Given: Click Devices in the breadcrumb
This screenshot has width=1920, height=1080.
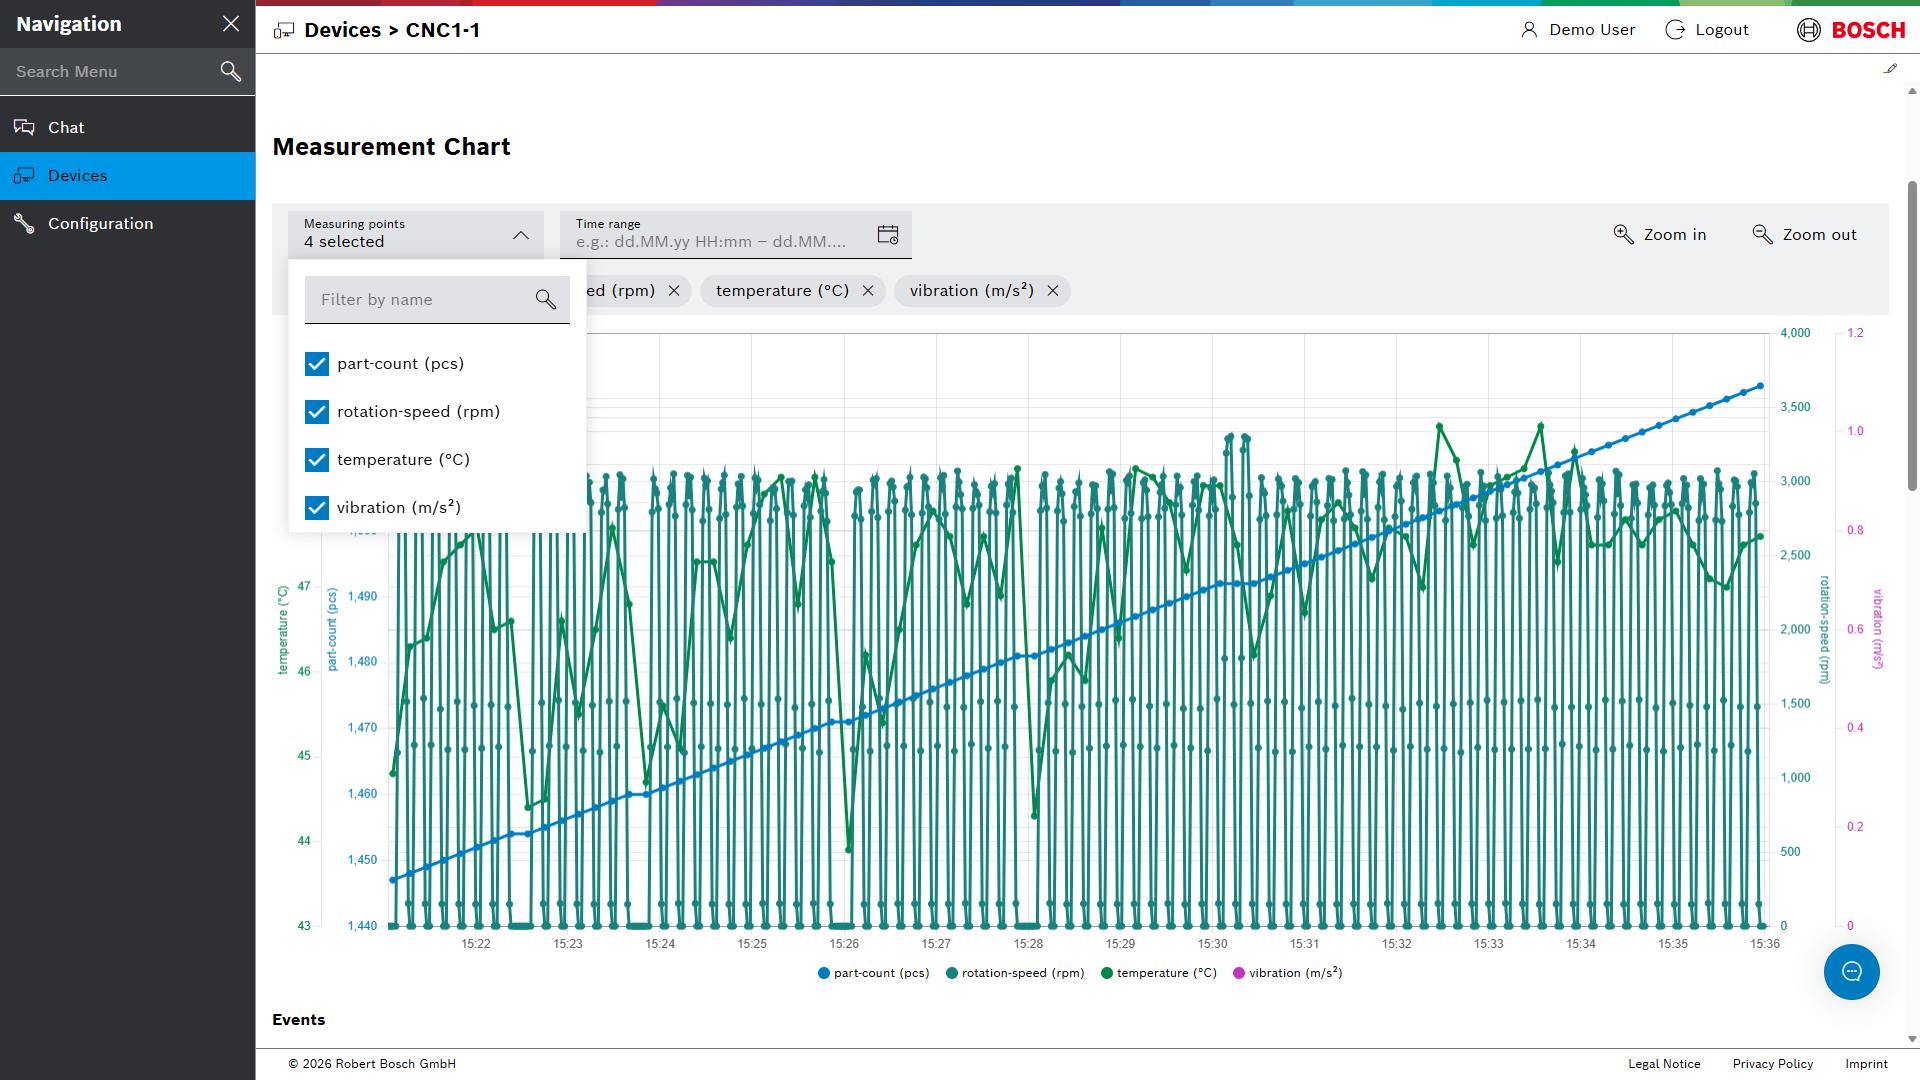Looking at the screenshot, I should (x=343, y=30).
